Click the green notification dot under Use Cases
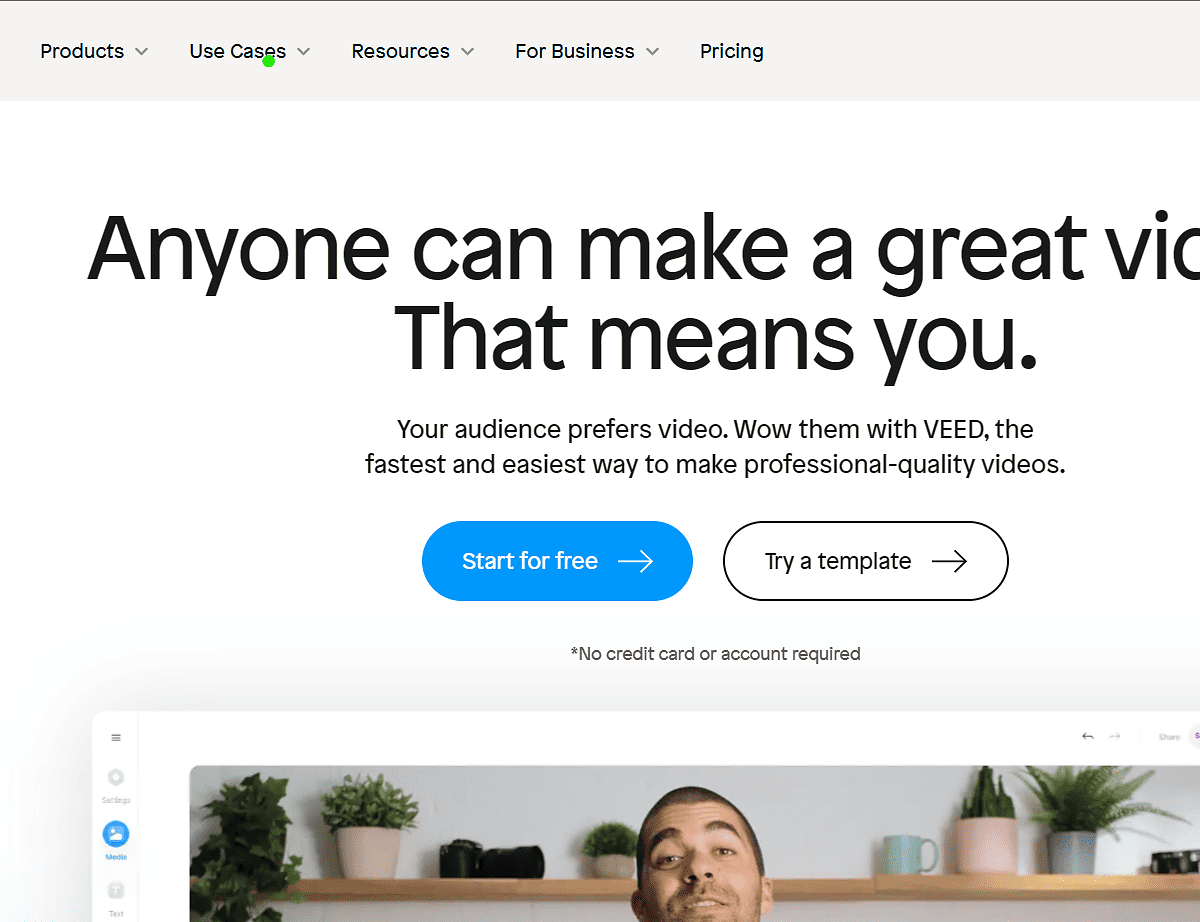Screen dimensions: 1200x922 pos(270,62)
